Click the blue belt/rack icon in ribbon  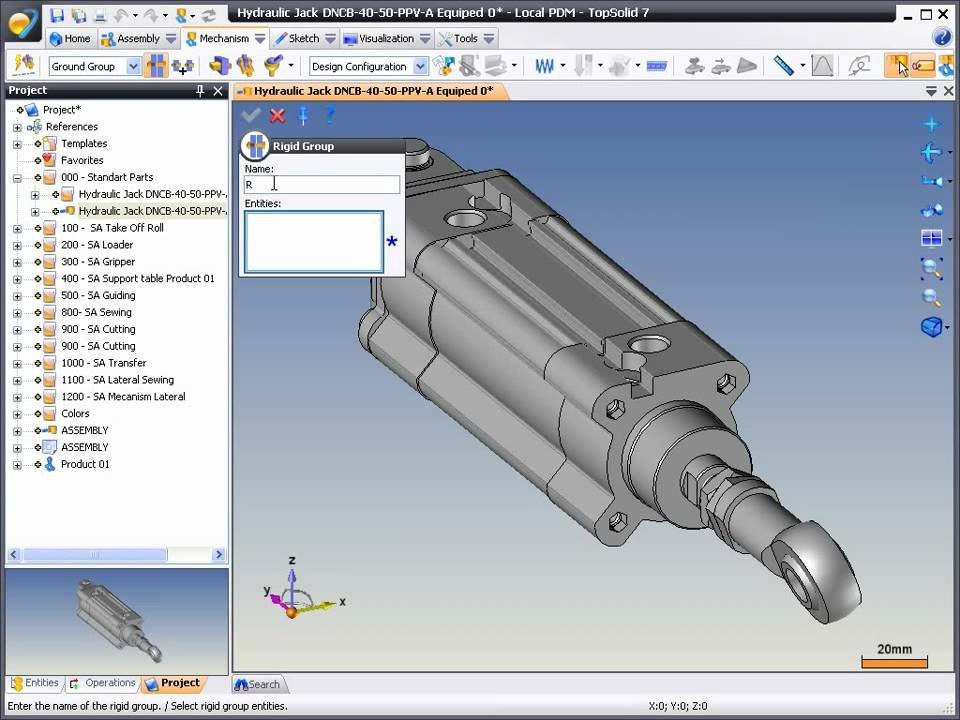656,66
